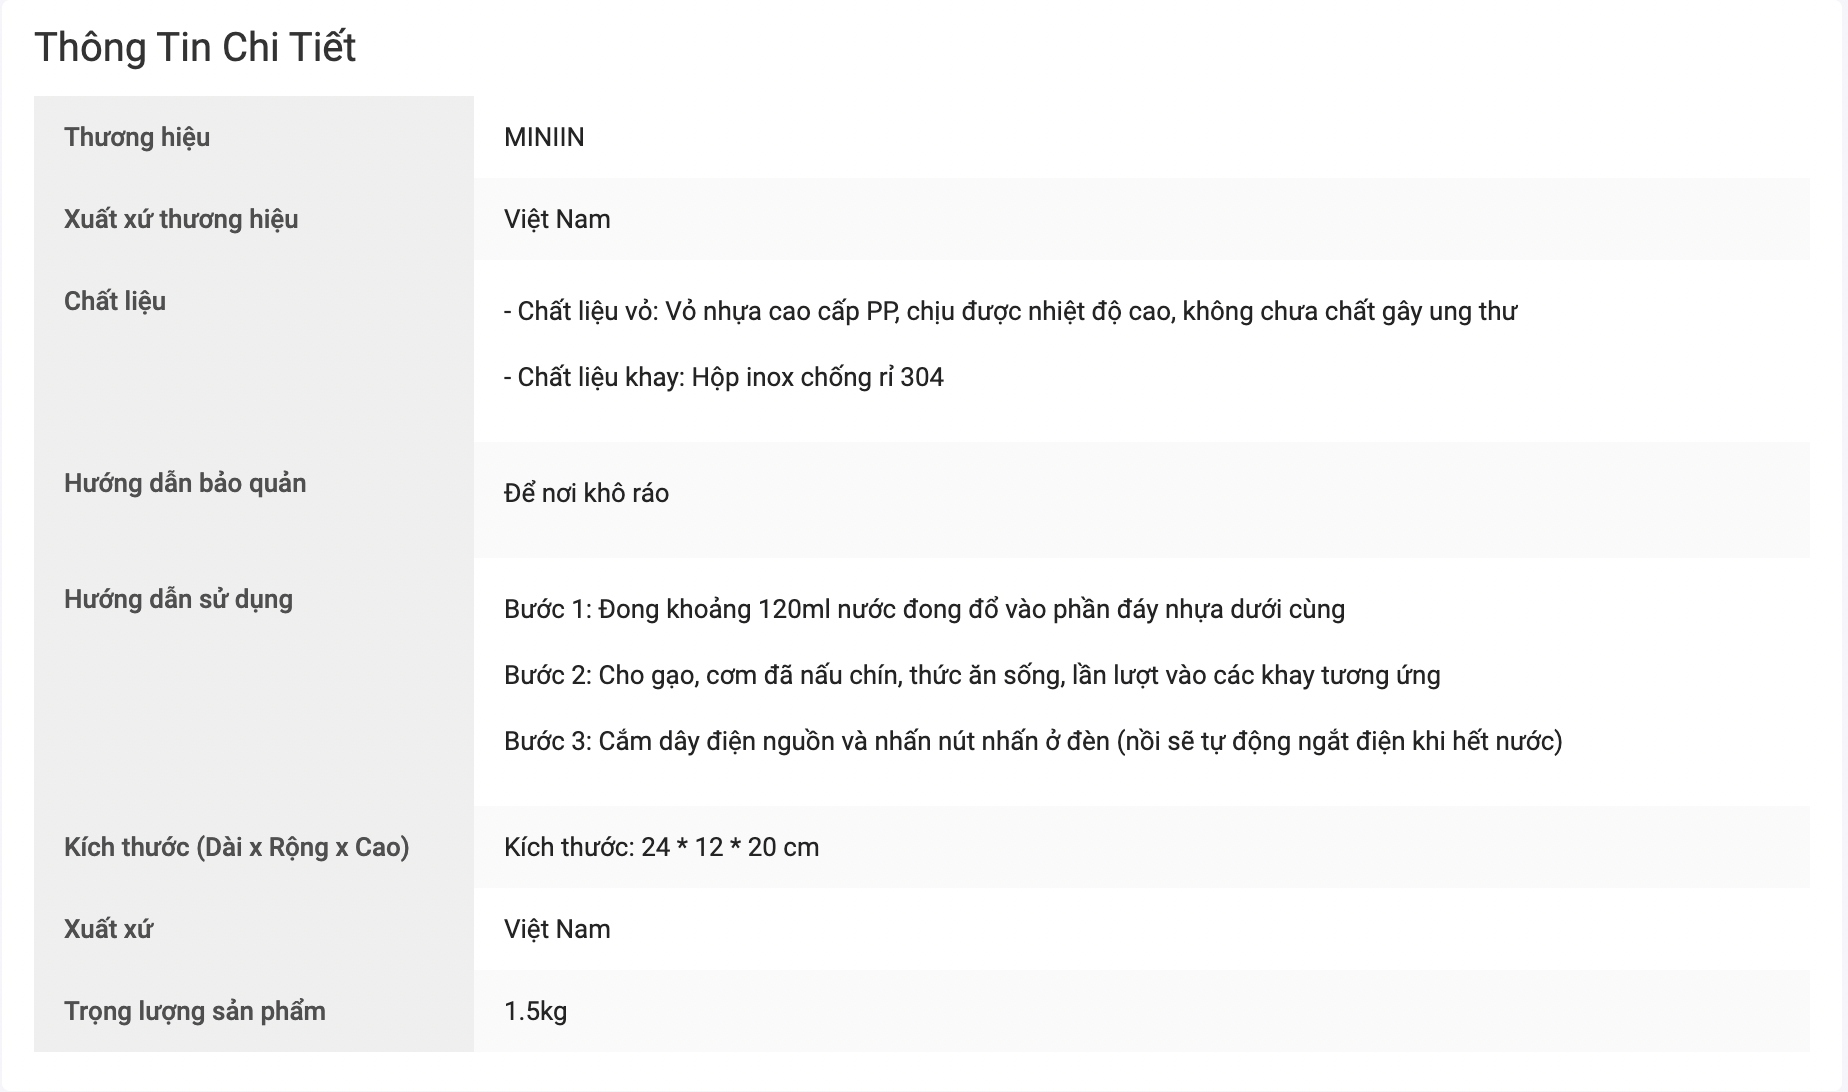
Task: Click the "Hướng dẫn sử dụng" label
Action: click(x=178, y=599)
